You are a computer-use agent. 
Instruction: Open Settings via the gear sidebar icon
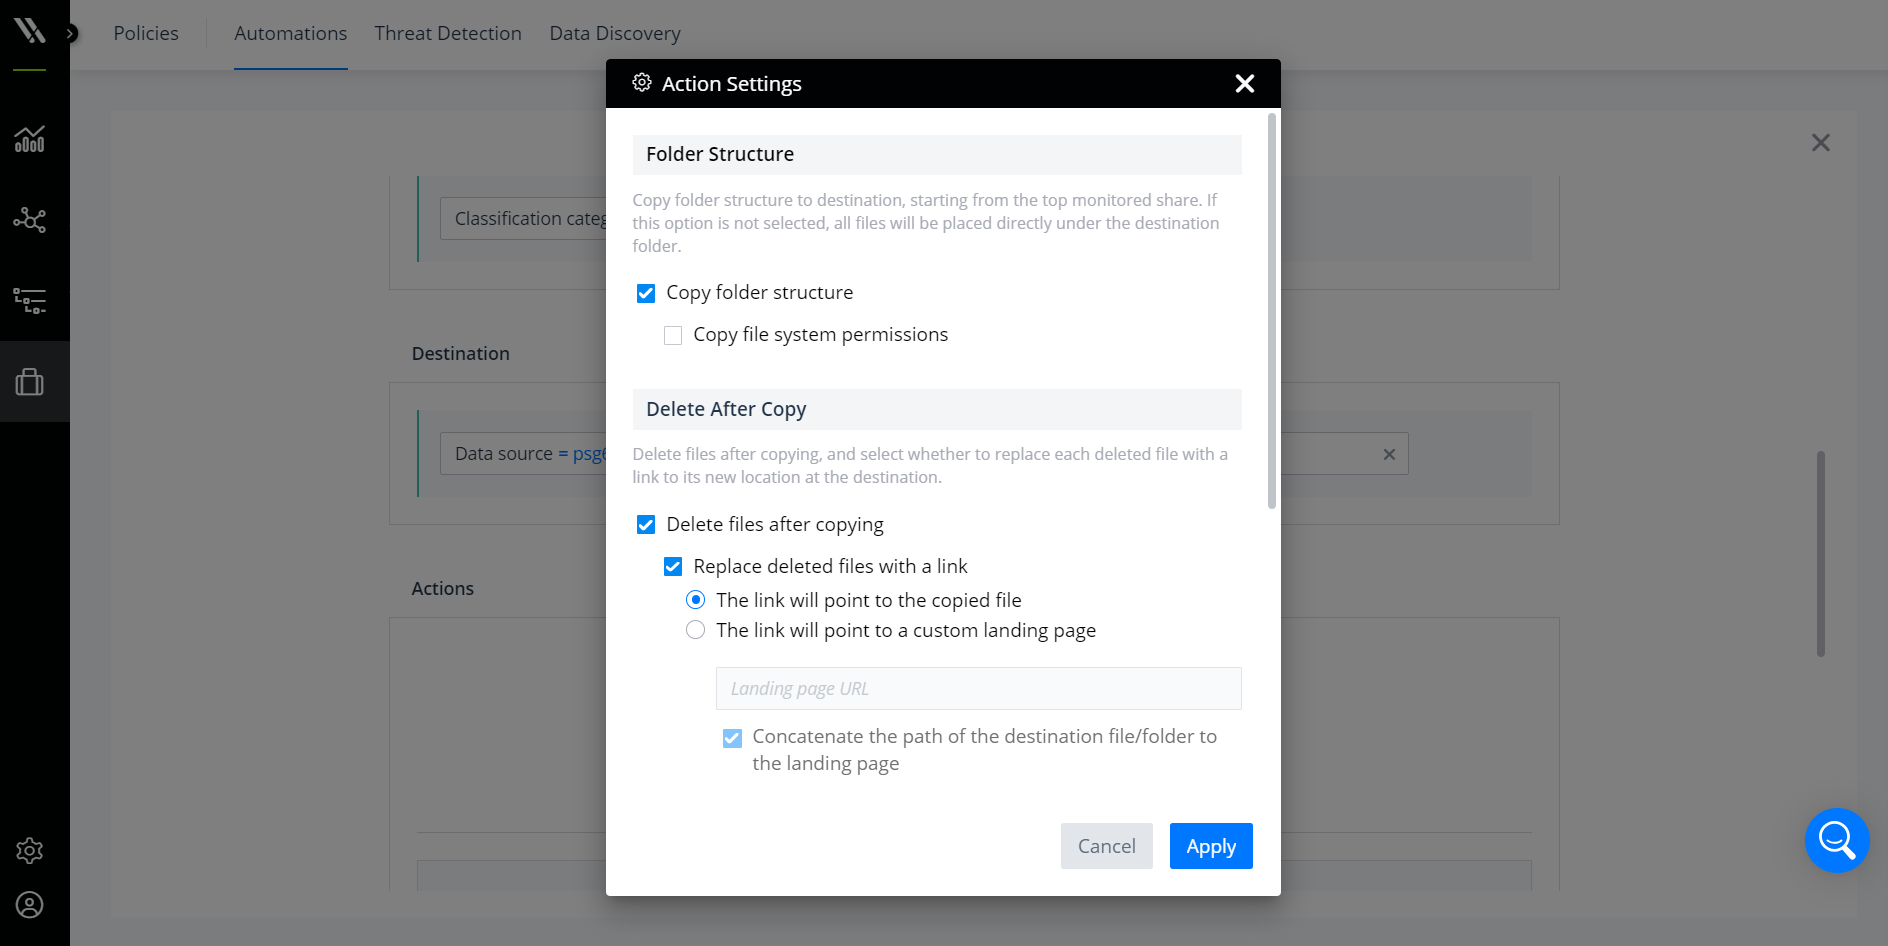tap(30, 851)
